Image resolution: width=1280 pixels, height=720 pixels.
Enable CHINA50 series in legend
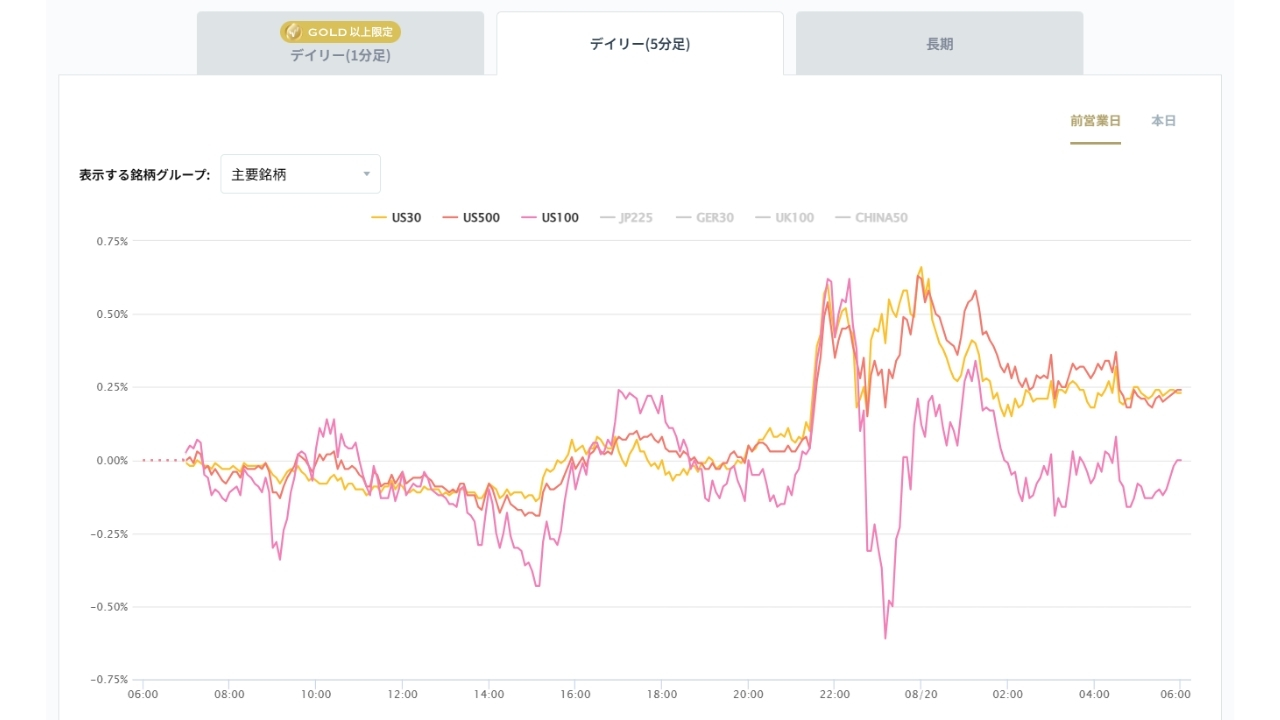pos(871,218)
